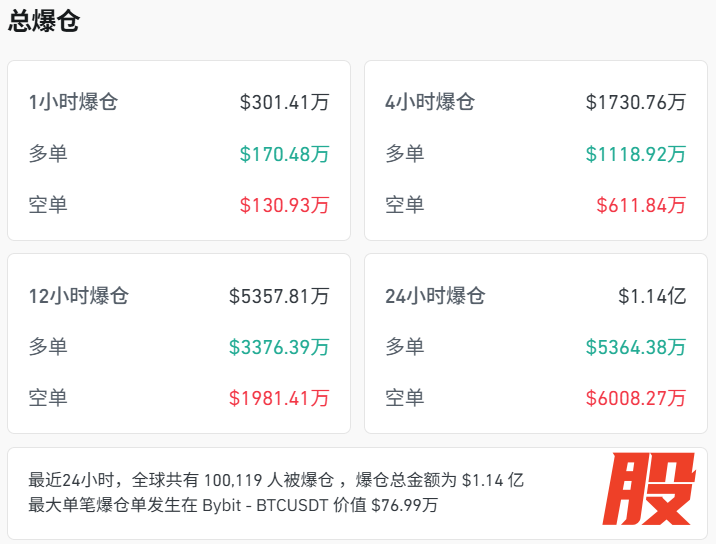Click the $1730.76万 four-hour total
Viewport: 716px width, 544px height.
(x=636, y=102)
